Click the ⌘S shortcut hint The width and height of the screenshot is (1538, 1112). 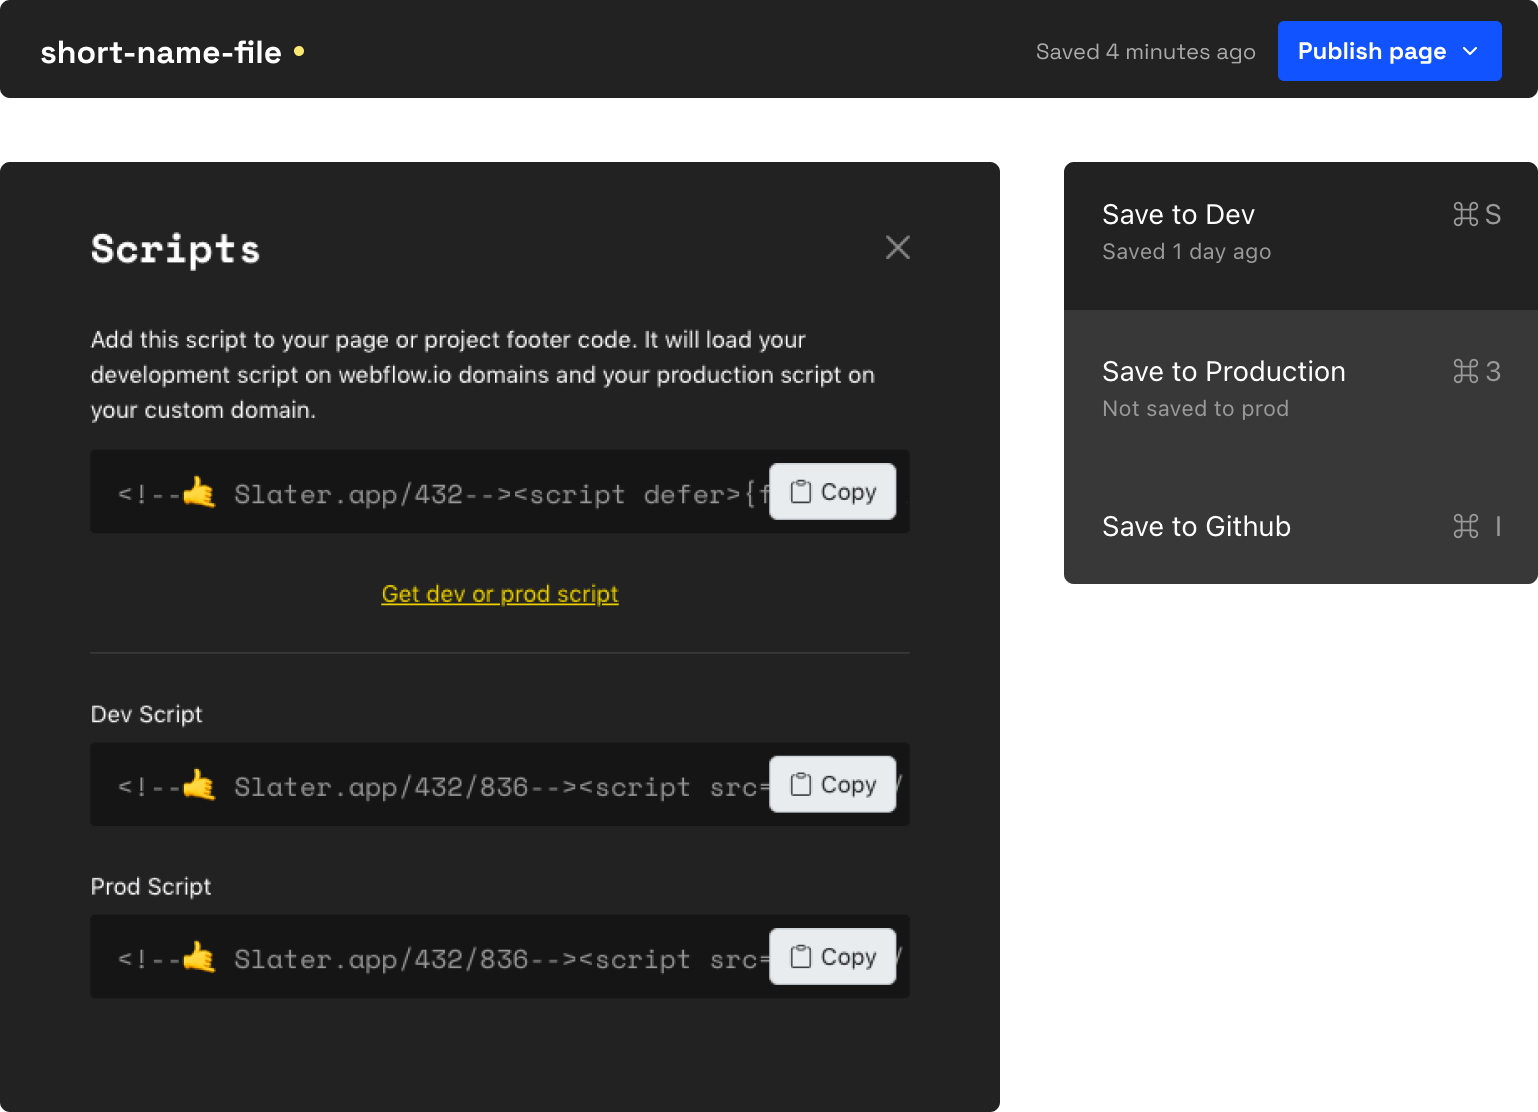(x=1477, y=214)
